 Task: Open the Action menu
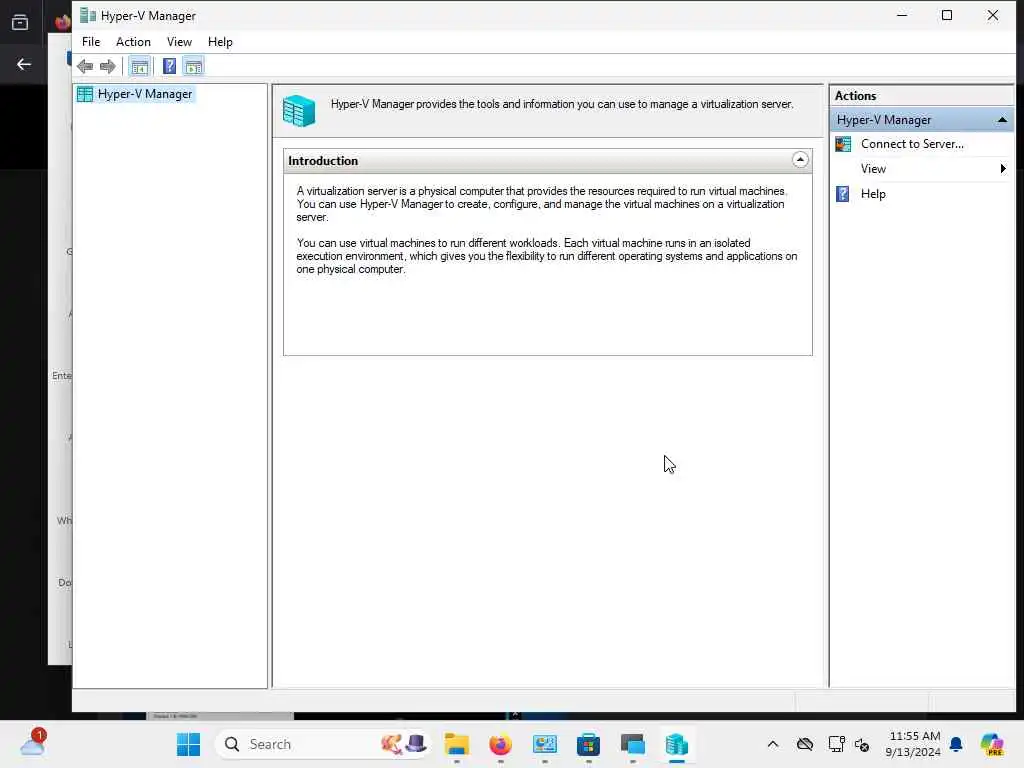click(133, 42)
